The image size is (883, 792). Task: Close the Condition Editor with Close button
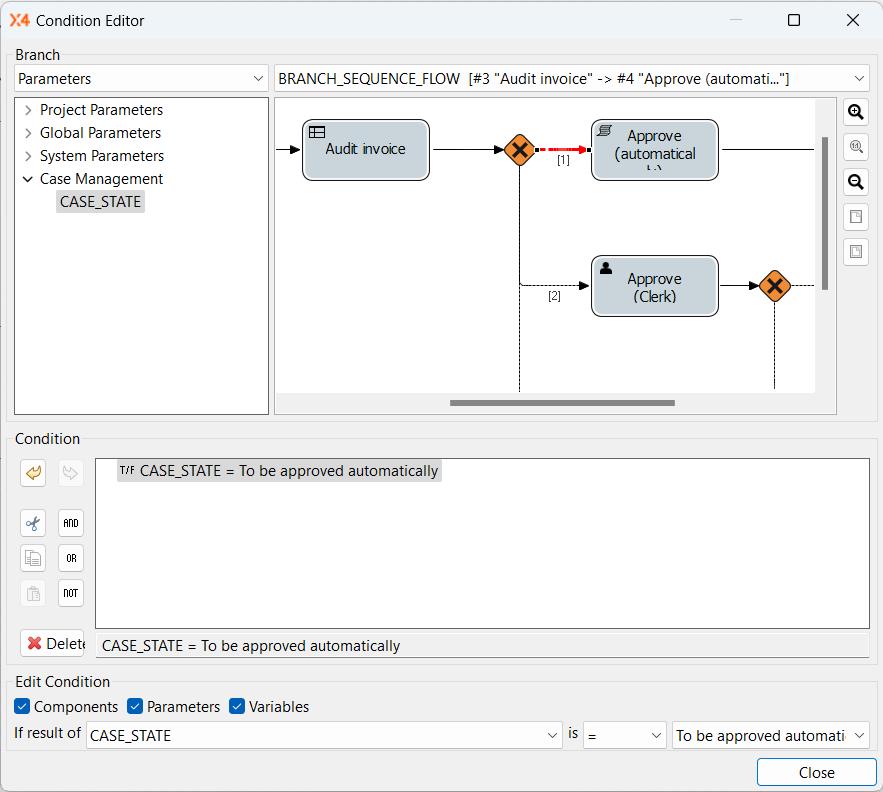pos(816,772)
